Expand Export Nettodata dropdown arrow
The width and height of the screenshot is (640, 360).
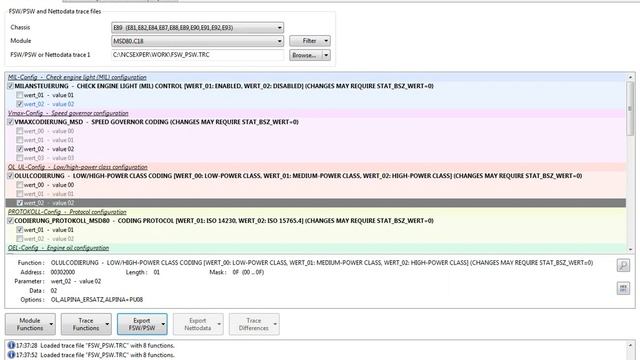(219, 324)
